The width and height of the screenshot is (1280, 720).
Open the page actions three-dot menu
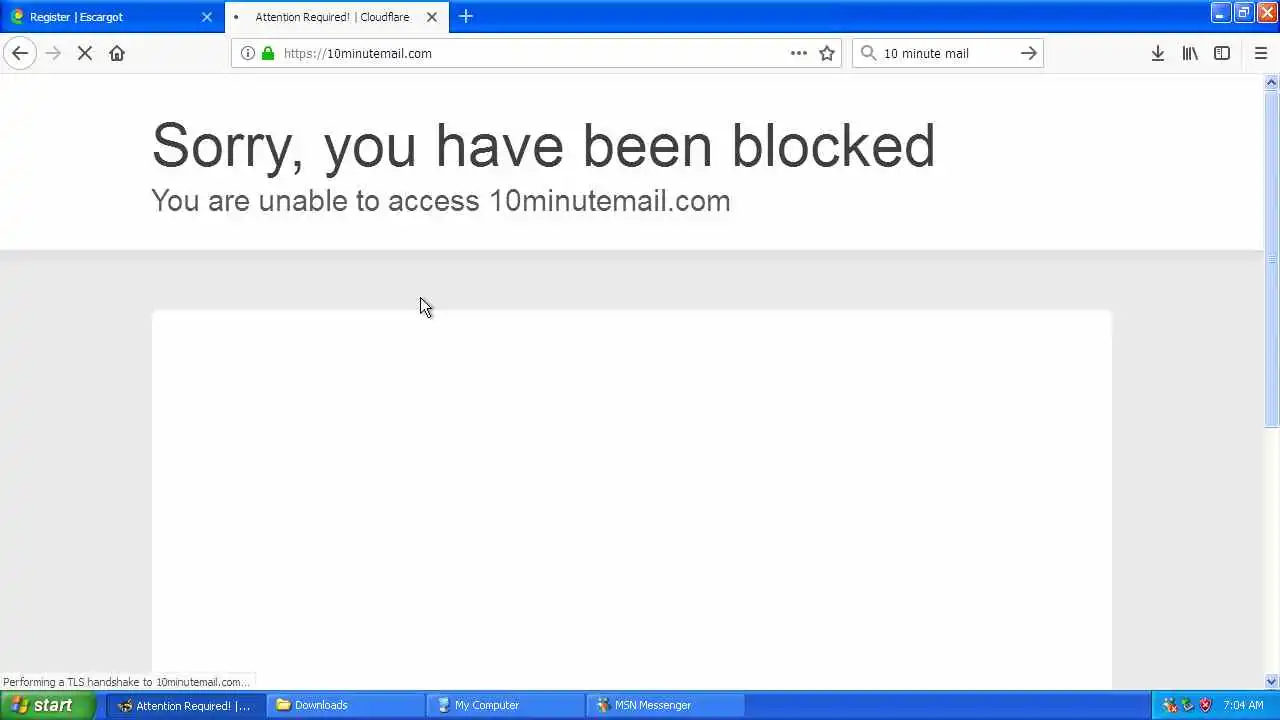[799, 53]
